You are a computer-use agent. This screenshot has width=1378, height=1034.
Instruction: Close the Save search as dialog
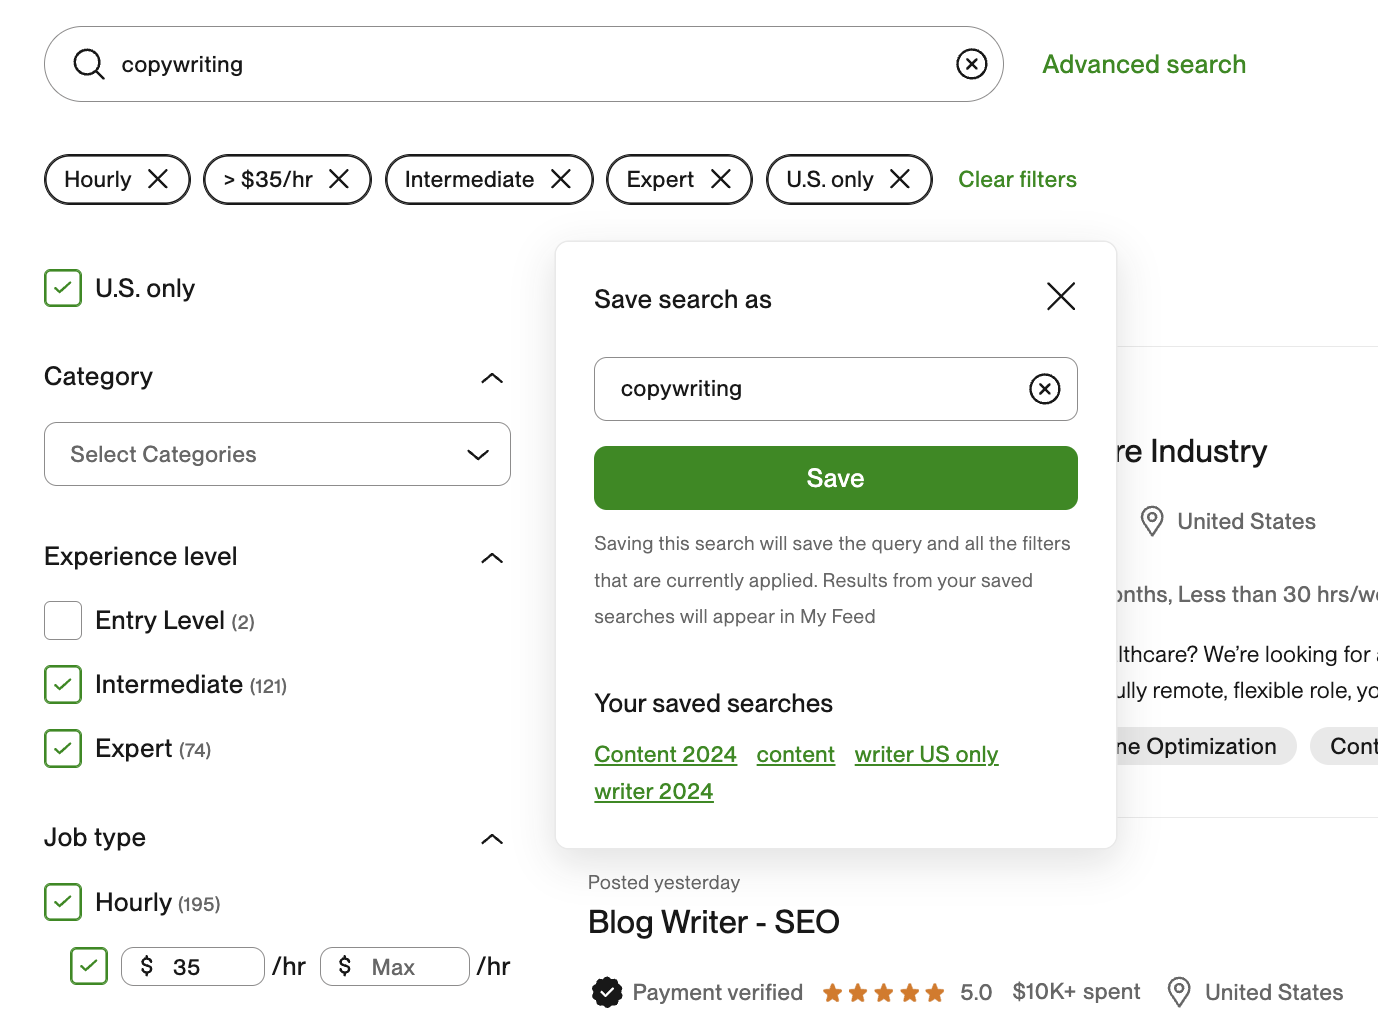click(1061, 296)
